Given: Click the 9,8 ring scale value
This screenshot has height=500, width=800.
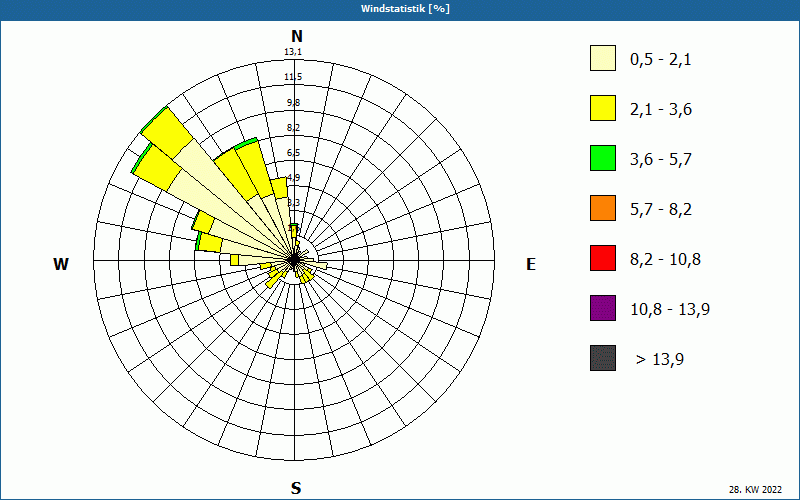Looking at the screenshot, I should (293, 103).
